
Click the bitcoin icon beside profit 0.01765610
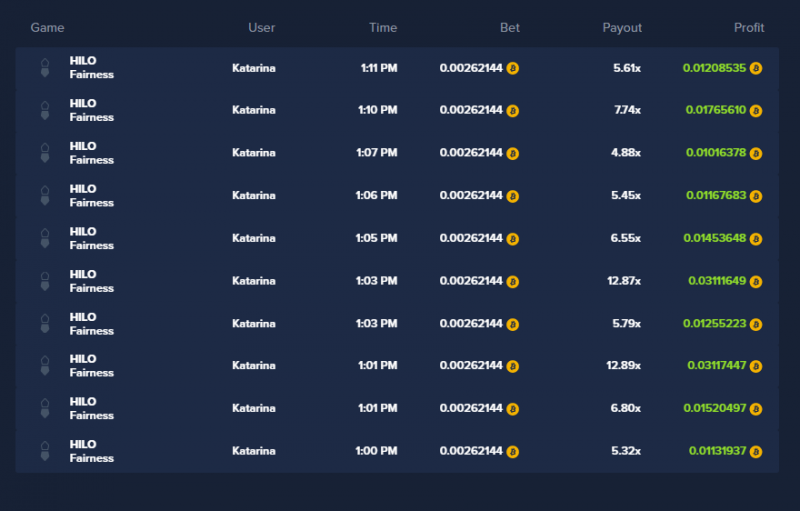point(756,111)
